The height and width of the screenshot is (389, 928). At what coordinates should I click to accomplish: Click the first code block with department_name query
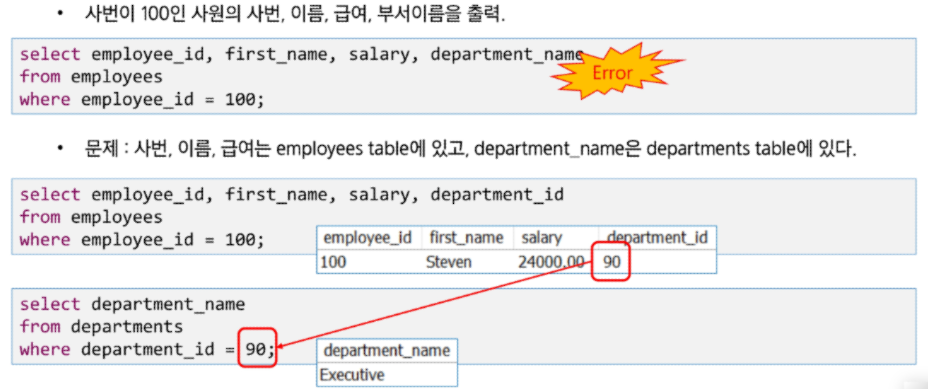[x=463, y=76]
